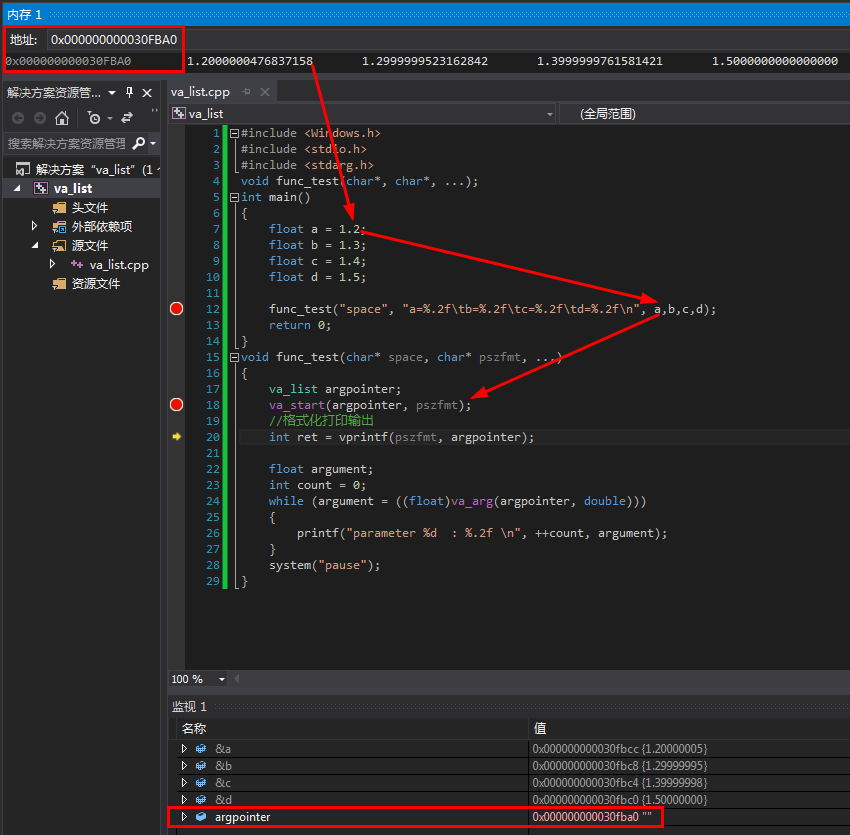Expand the &d watch entry
This screenshot has width=850, height=835.
pyautogui.click(x=184, y=799)
